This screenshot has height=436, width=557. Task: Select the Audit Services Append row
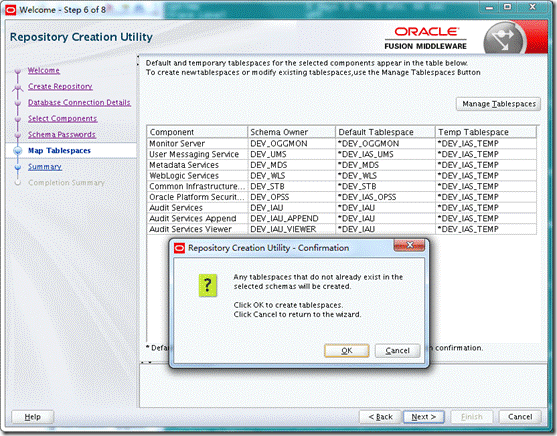click(x=342, y=218)
